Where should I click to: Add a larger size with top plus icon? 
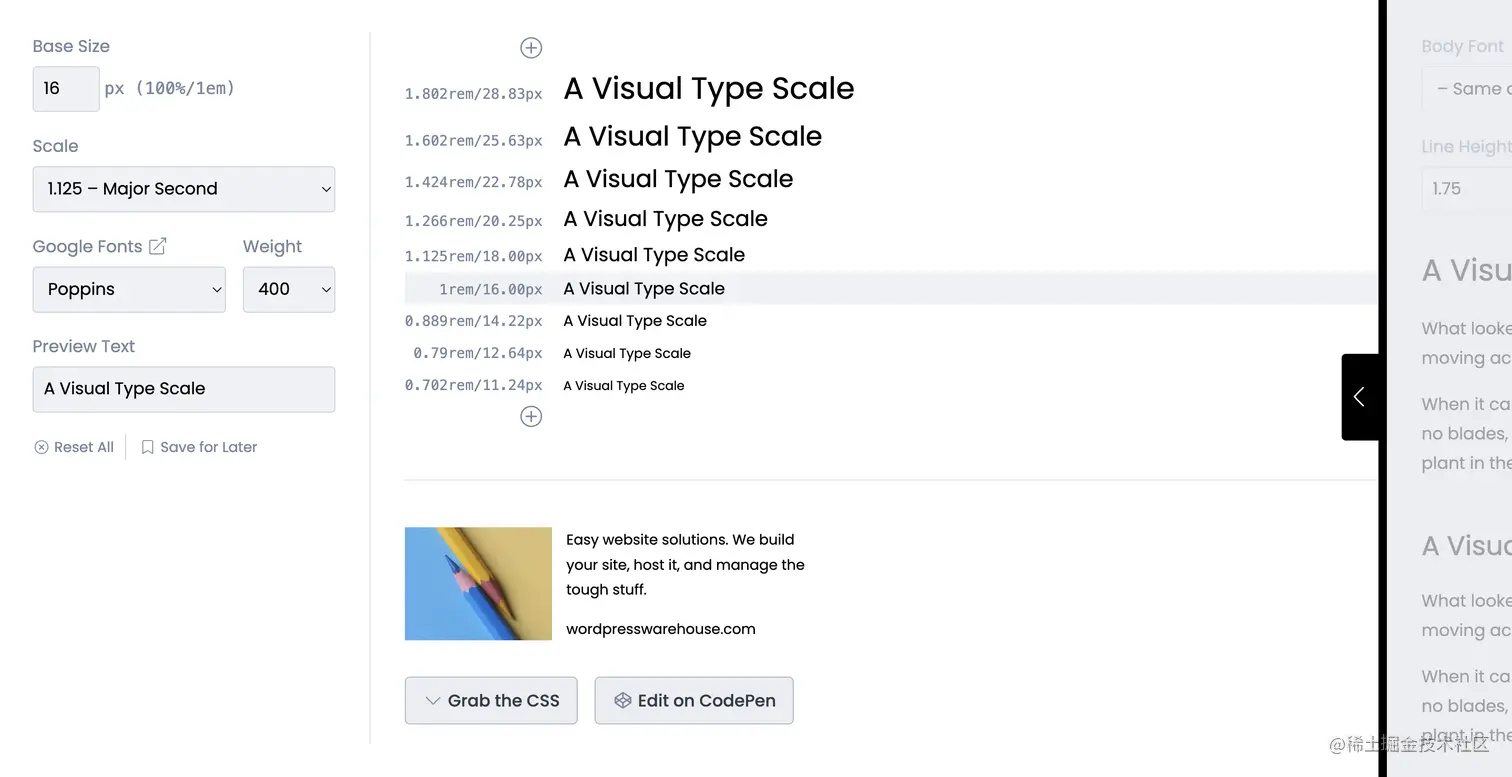pyautogui.click(x=531, y=47)
